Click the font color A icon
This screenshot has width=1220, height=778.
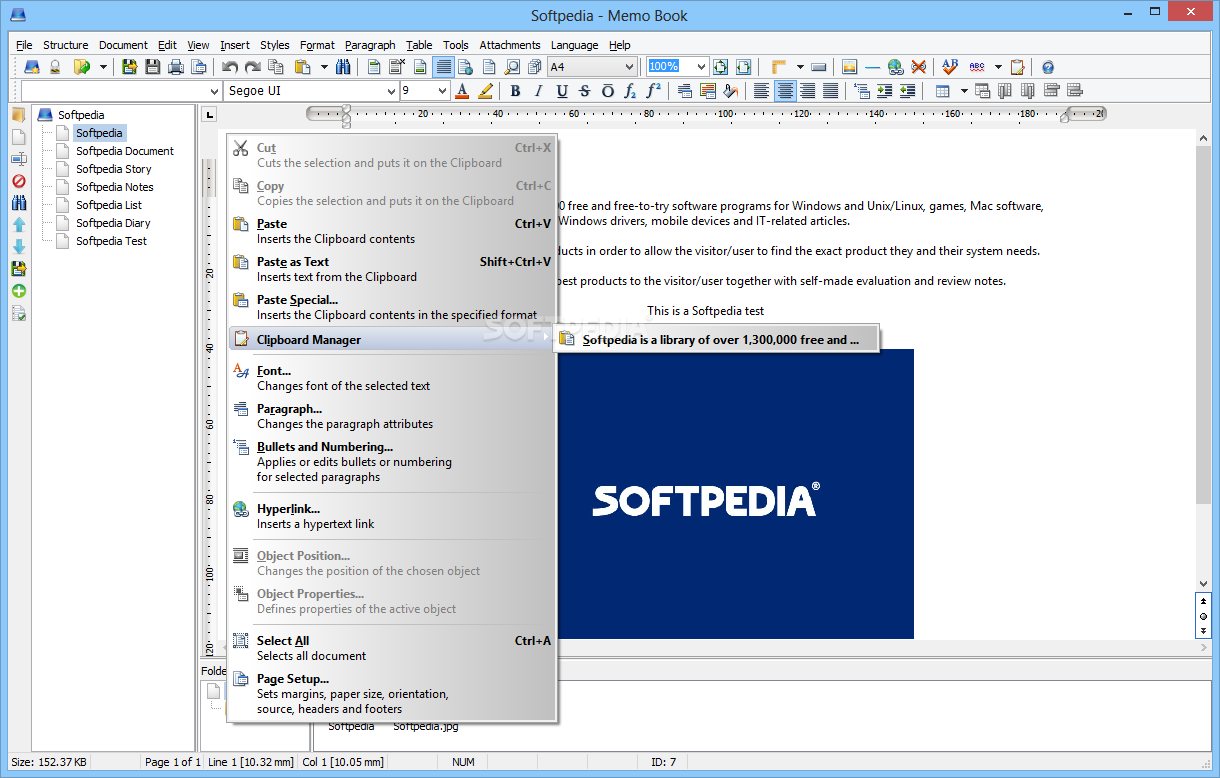462,91
